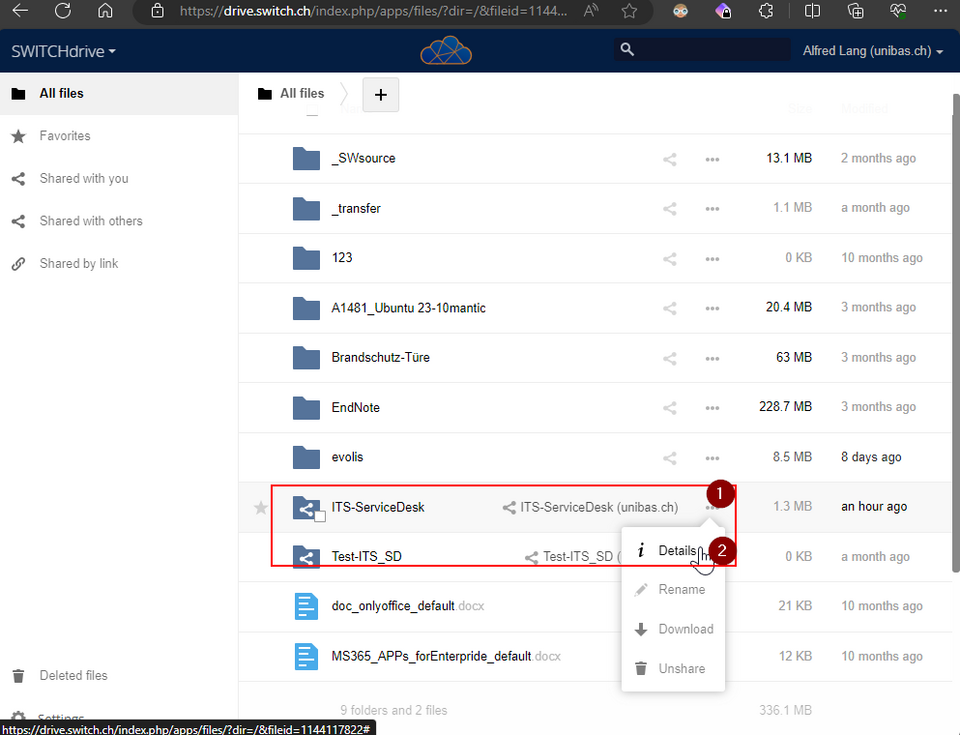Click the All files breadcrumb

point(291,94)
